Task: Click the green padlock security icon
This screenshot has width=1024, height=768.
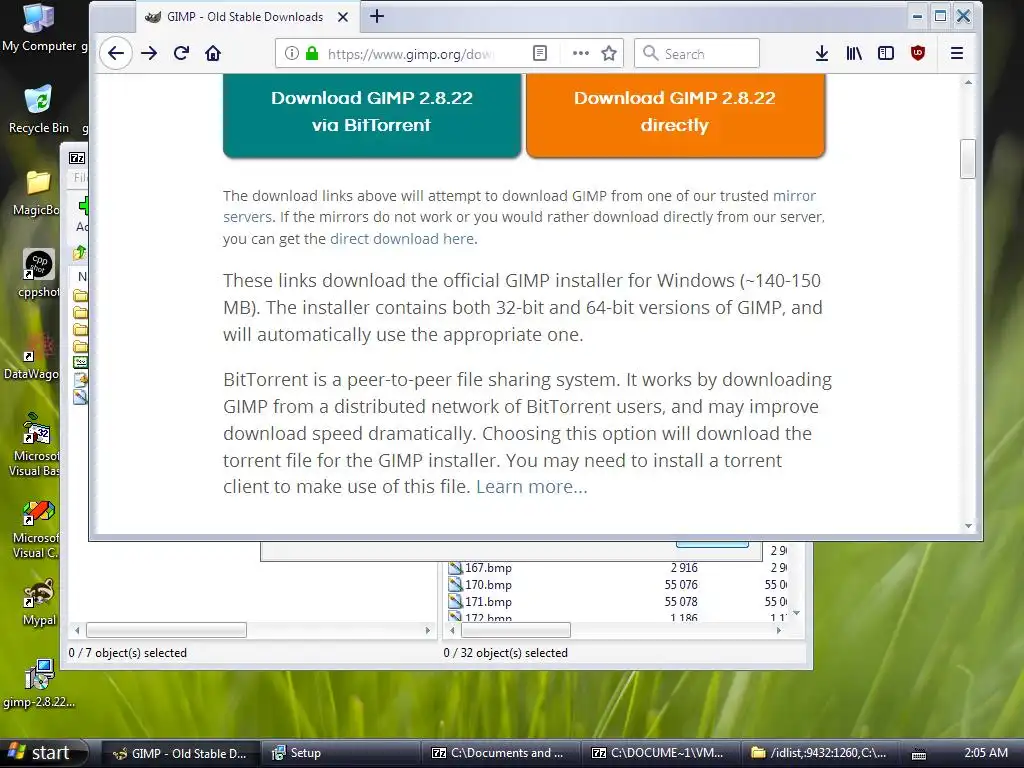Action: (x=312, y=53)
